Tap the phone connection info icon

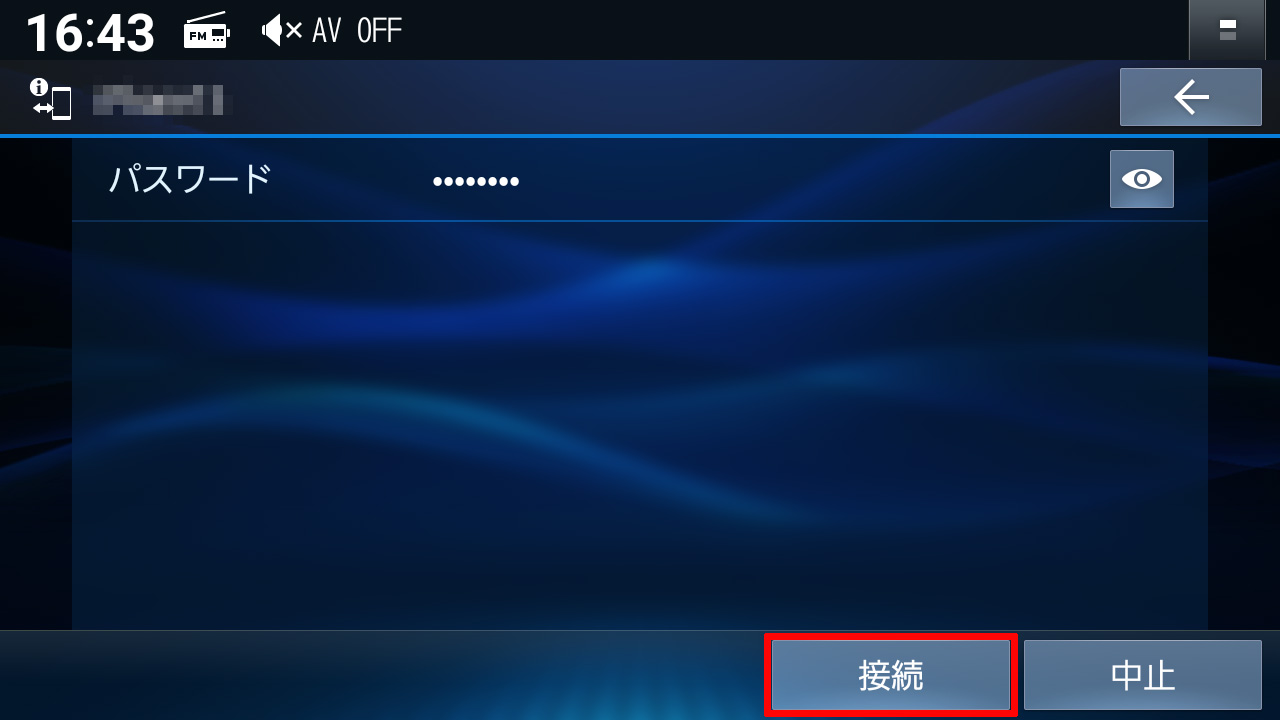[x=51, y=99]
